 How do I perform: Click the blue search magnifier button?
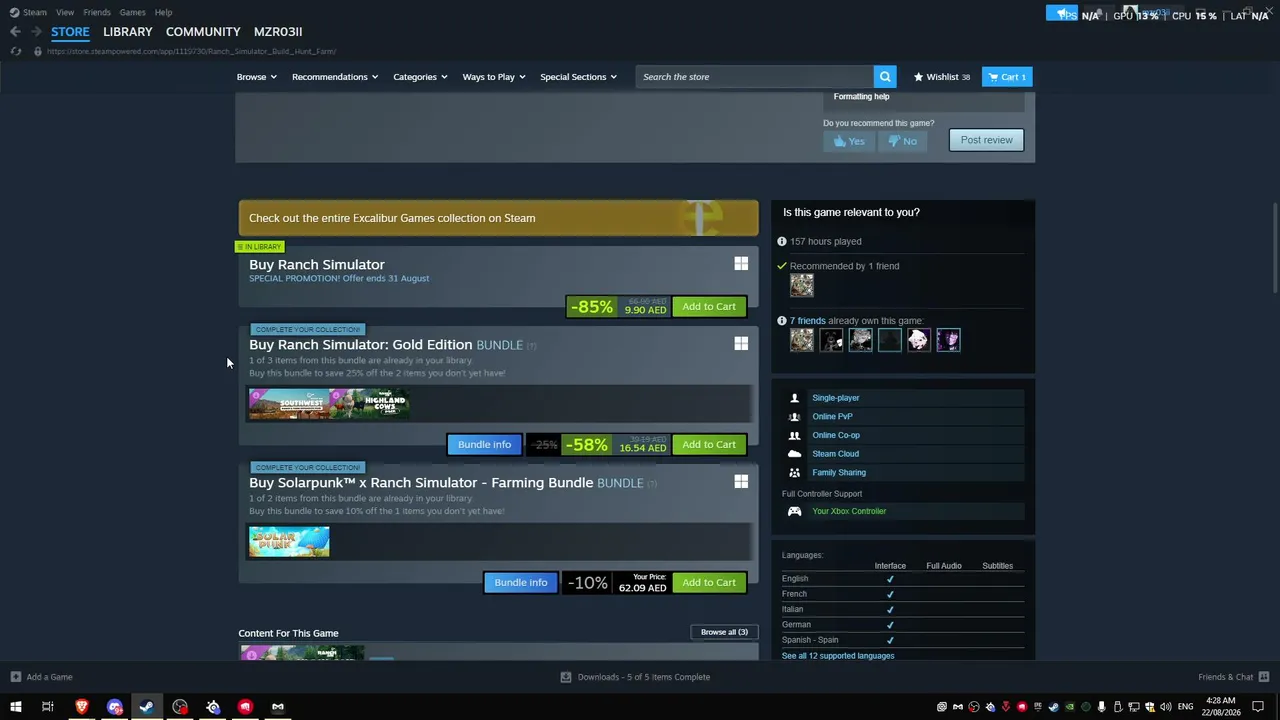[885, 77]
